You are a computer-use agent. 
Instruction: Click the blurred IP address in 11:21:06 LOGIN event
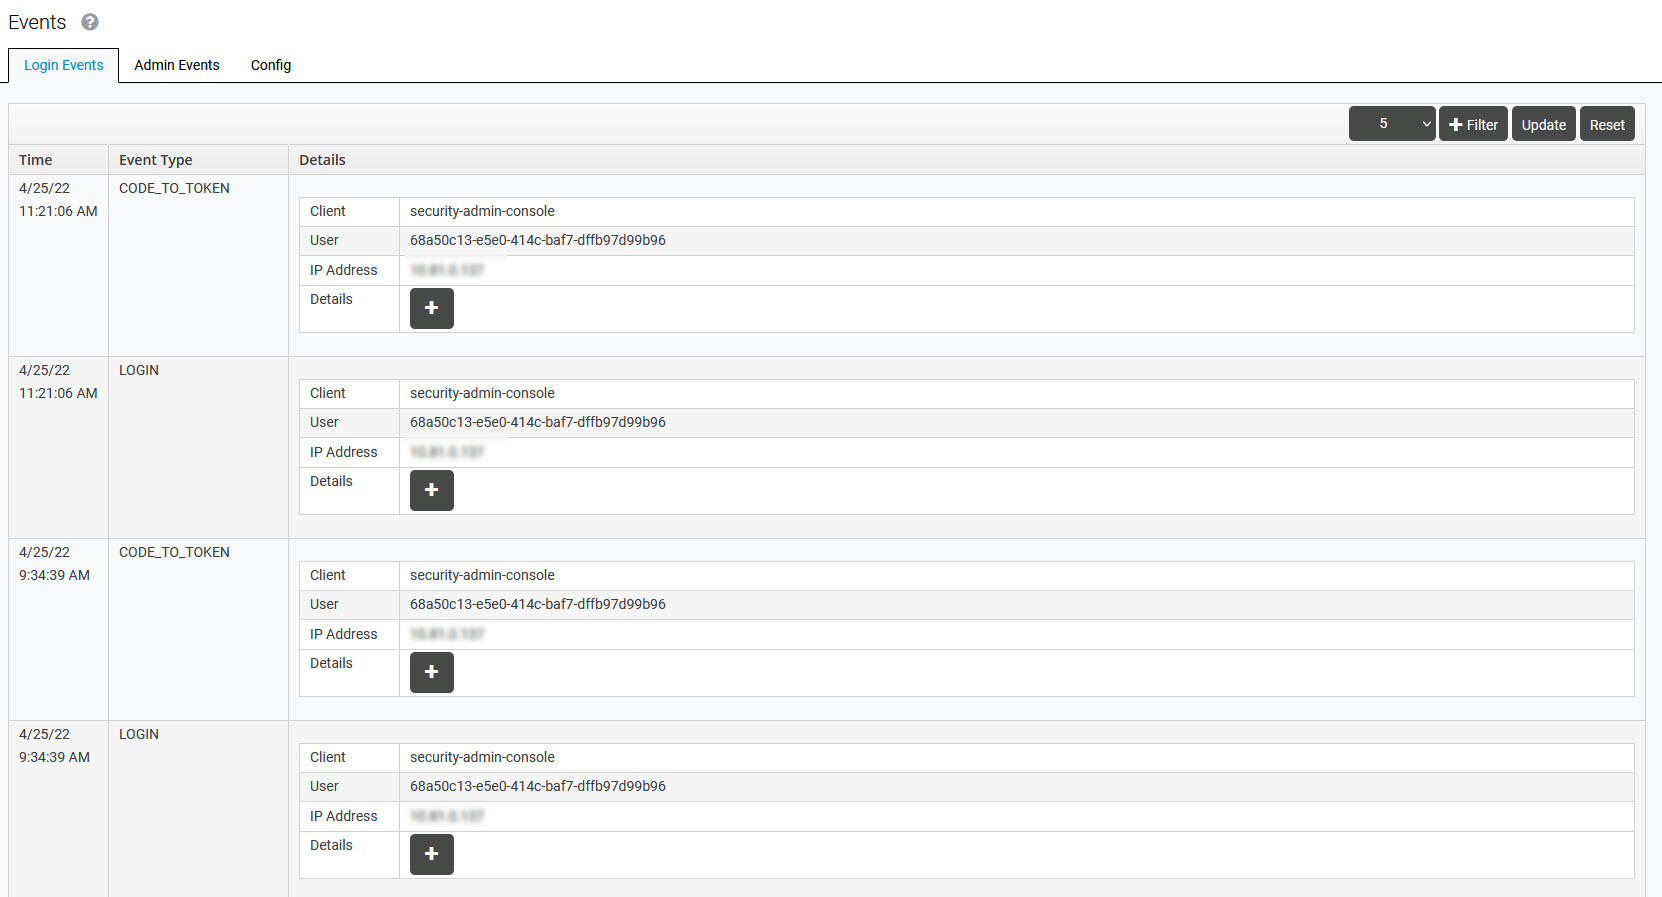coord(447,452)
